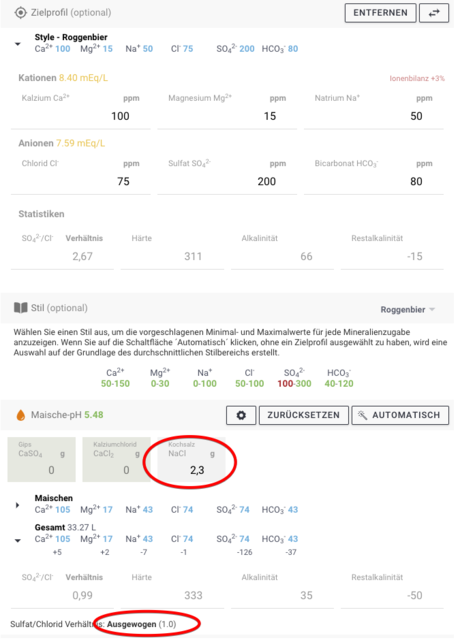Open the Roggenbier style dropdown
The width and height of the screenshot is (460, 640).
407,309
